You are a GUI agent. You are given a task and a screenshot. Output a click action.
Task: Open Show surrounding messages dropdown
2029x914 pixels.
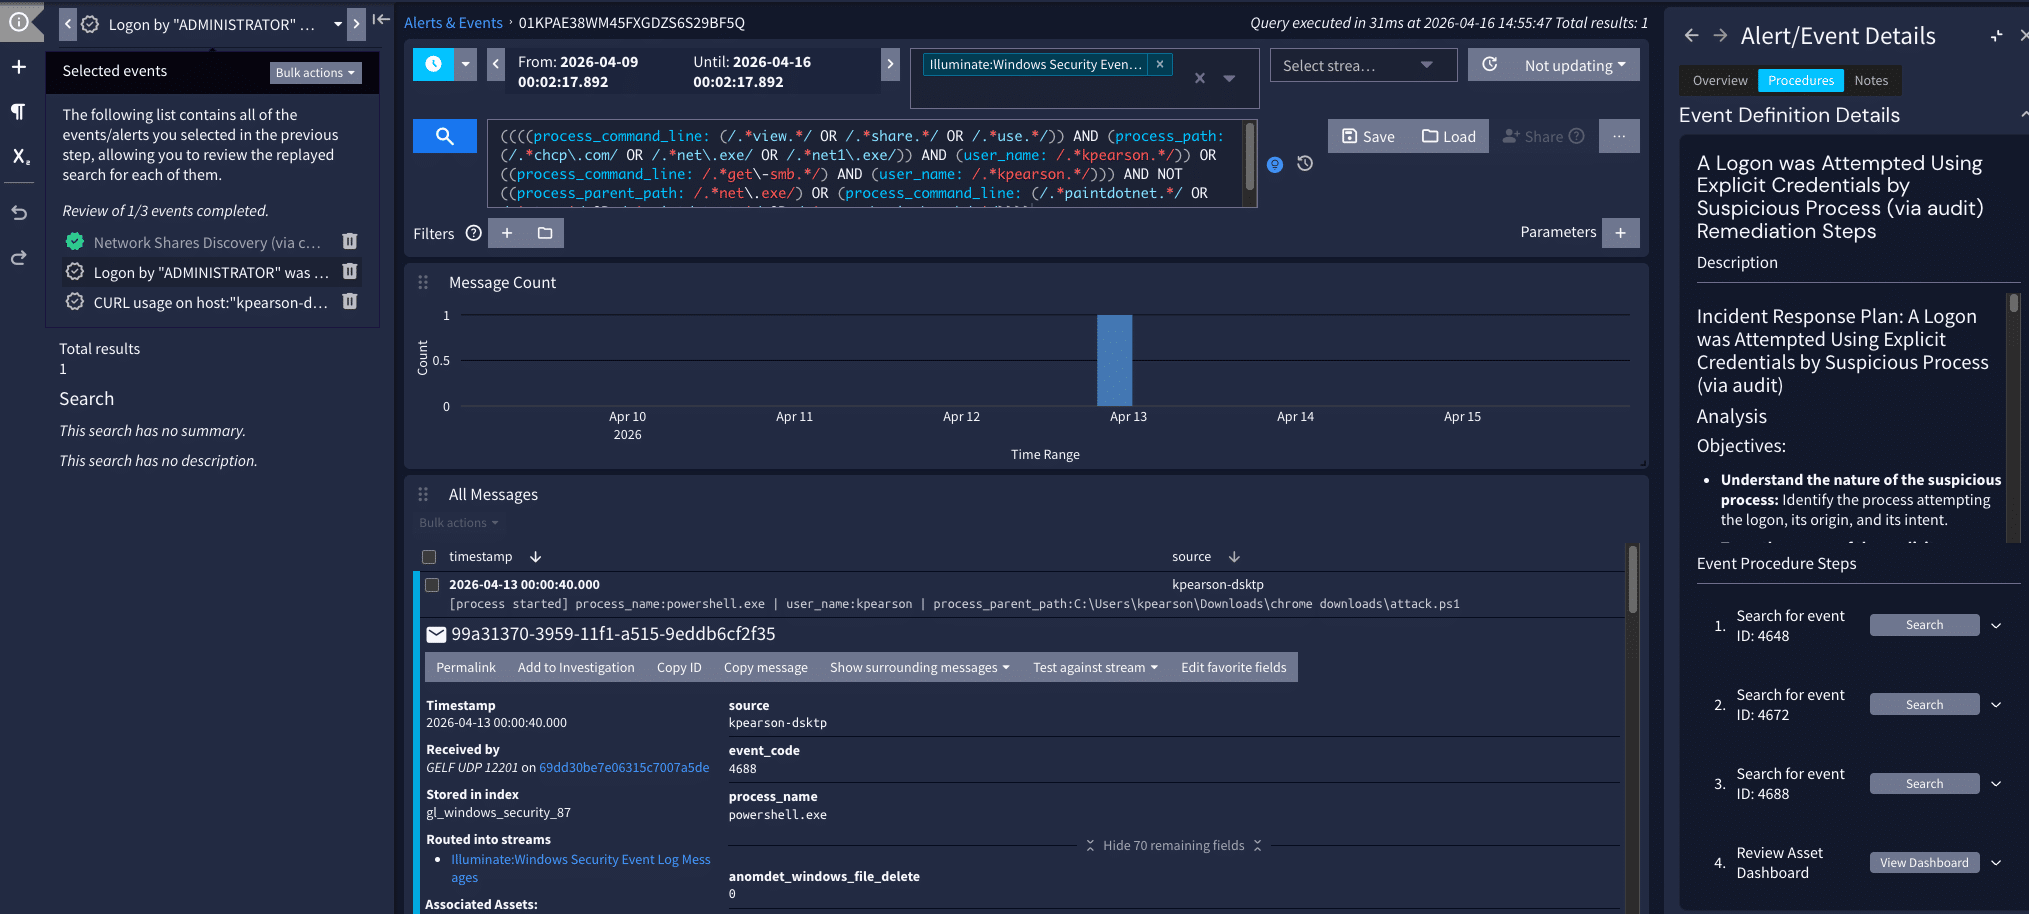pos(920,667)
